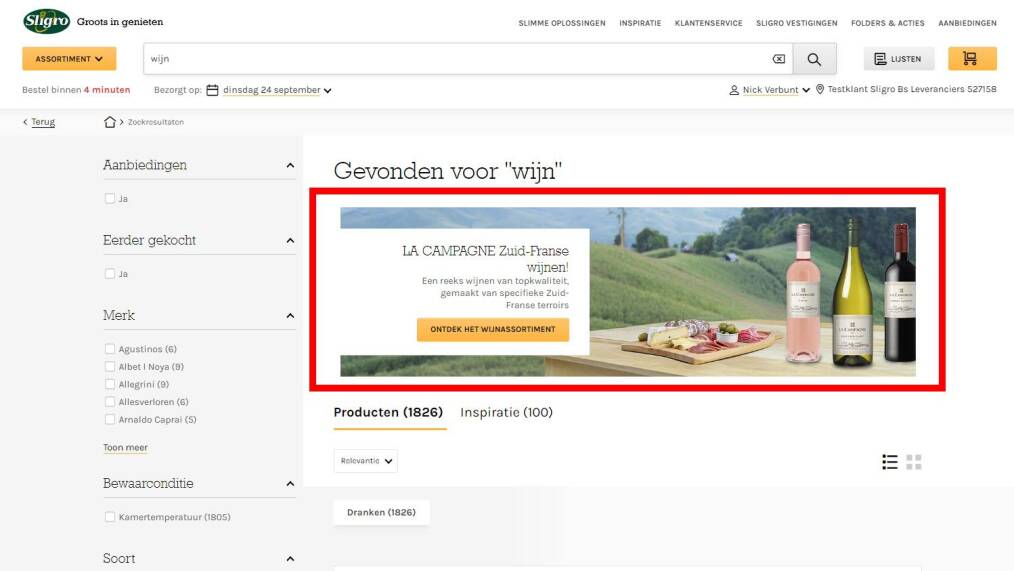Click the calendar icon beside delivery date

point(212,90)
